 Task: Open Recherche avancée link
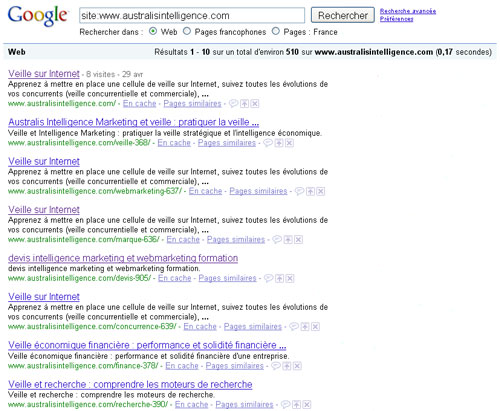(408, 11)
